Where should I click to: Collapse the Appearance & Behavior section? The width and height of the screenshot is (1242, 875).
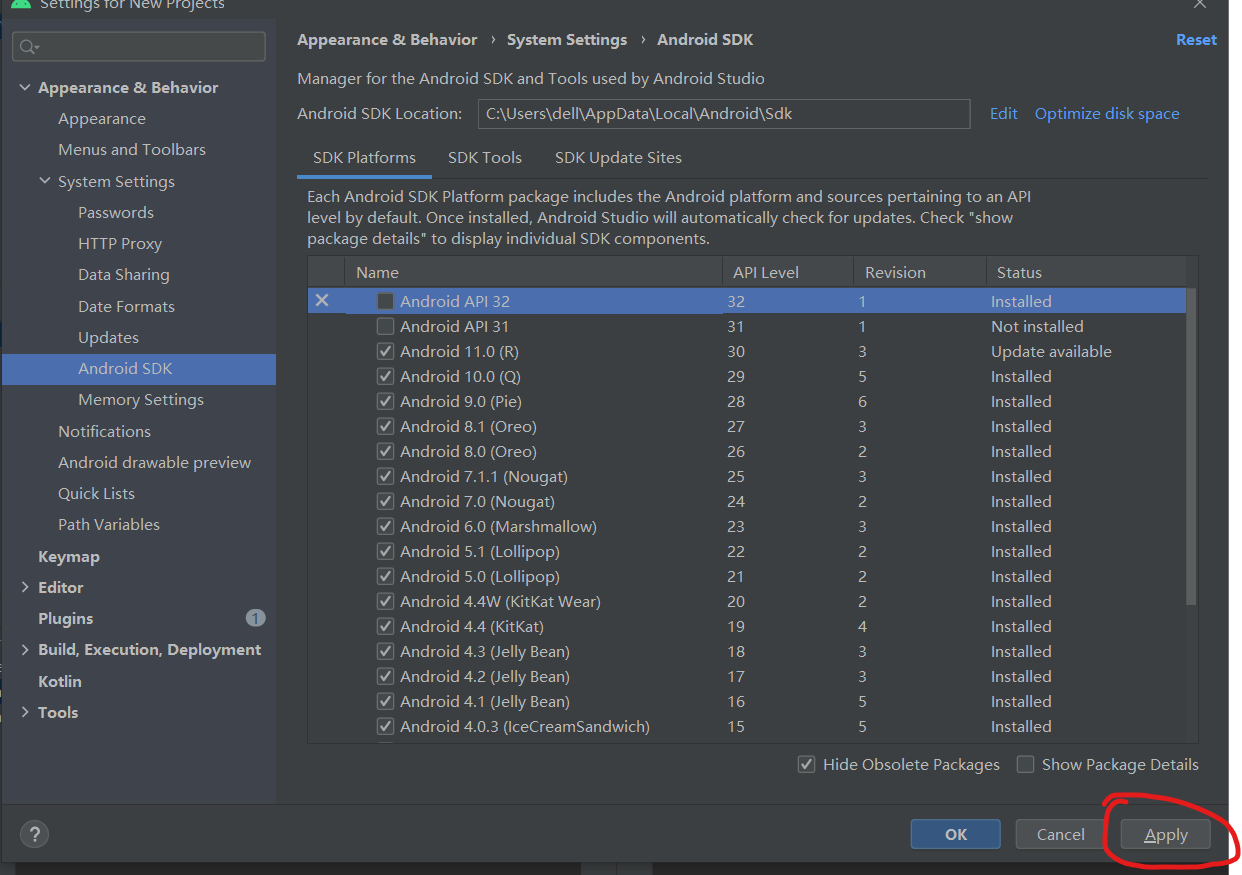(x=24, y=87)
